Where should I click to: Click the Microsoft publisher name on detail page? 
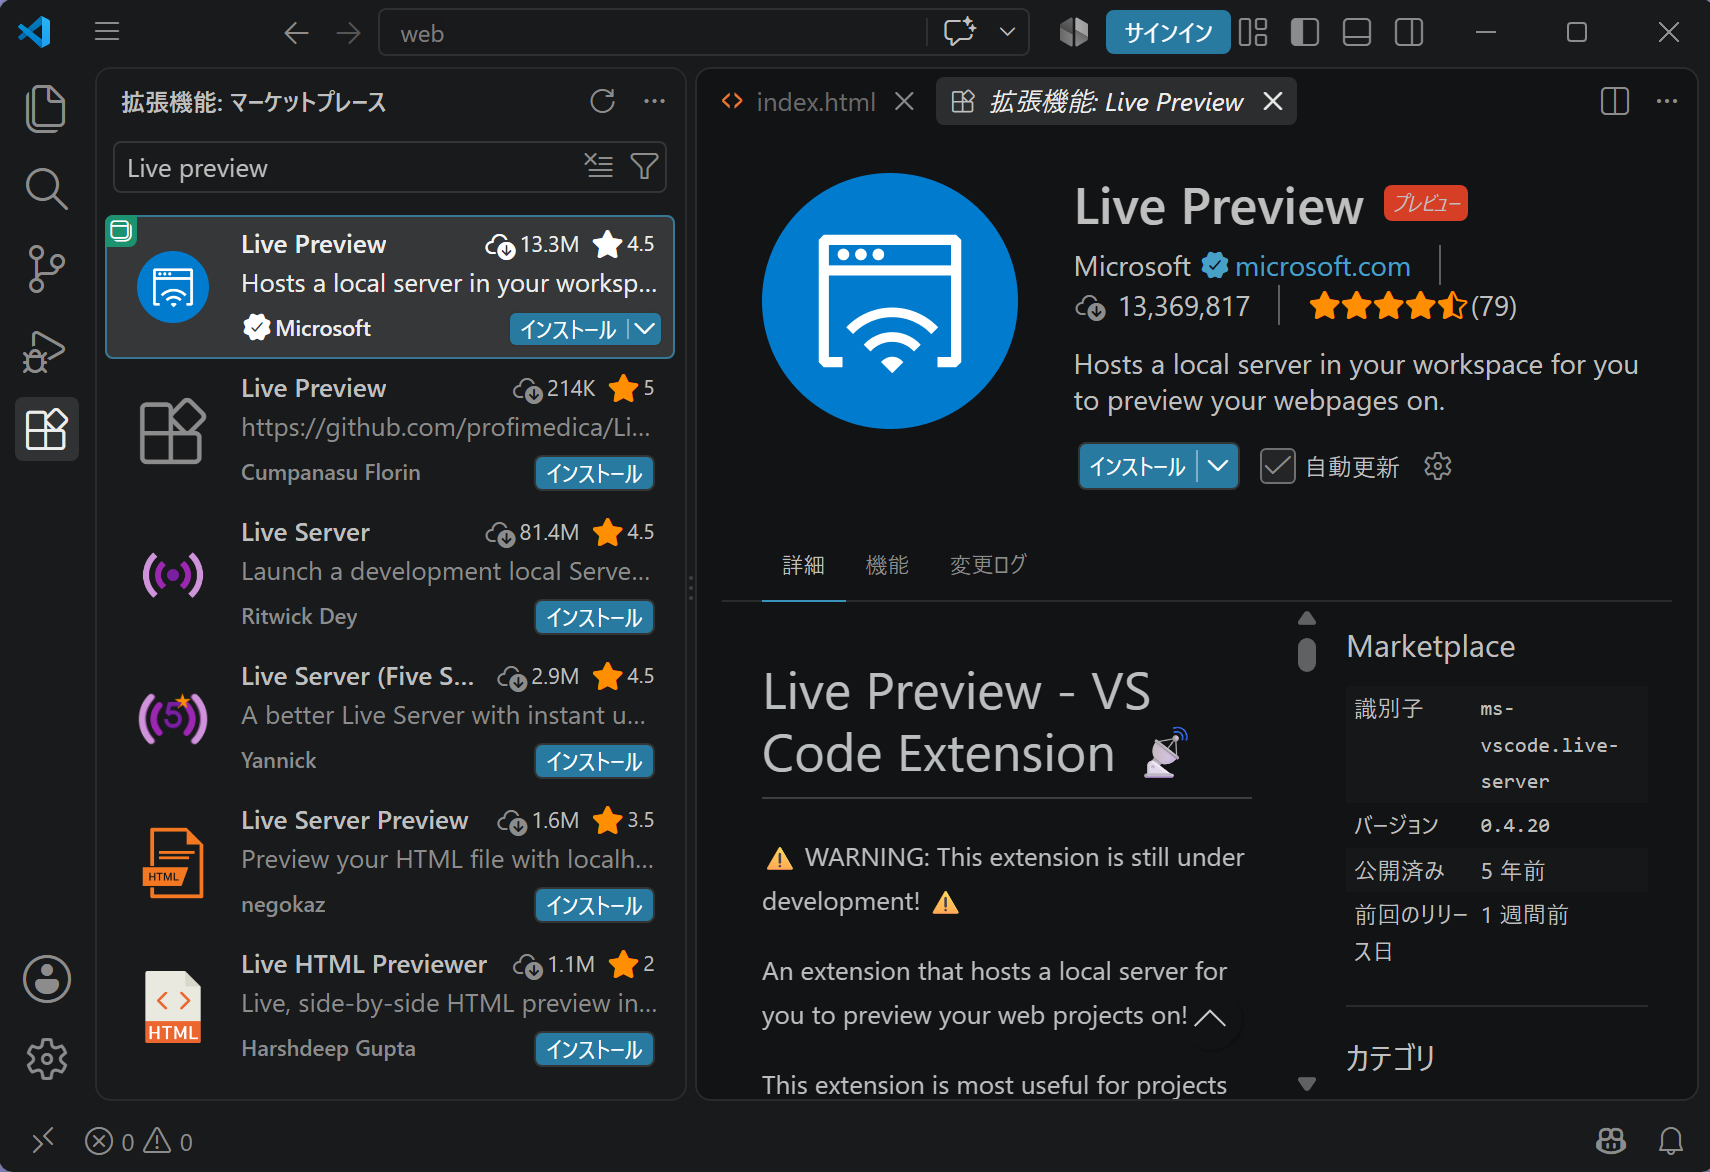tap(1132, 266)
